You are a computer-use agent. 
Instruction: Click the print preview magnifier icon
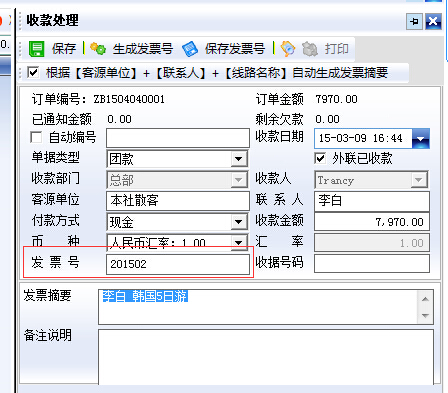tap(288, 49)
